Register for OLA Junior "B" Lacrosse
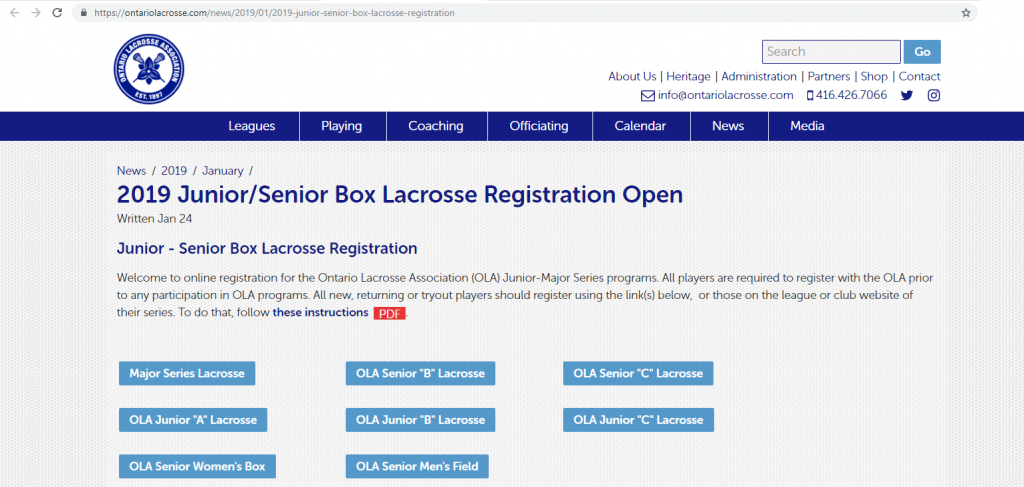 point(421,420)
